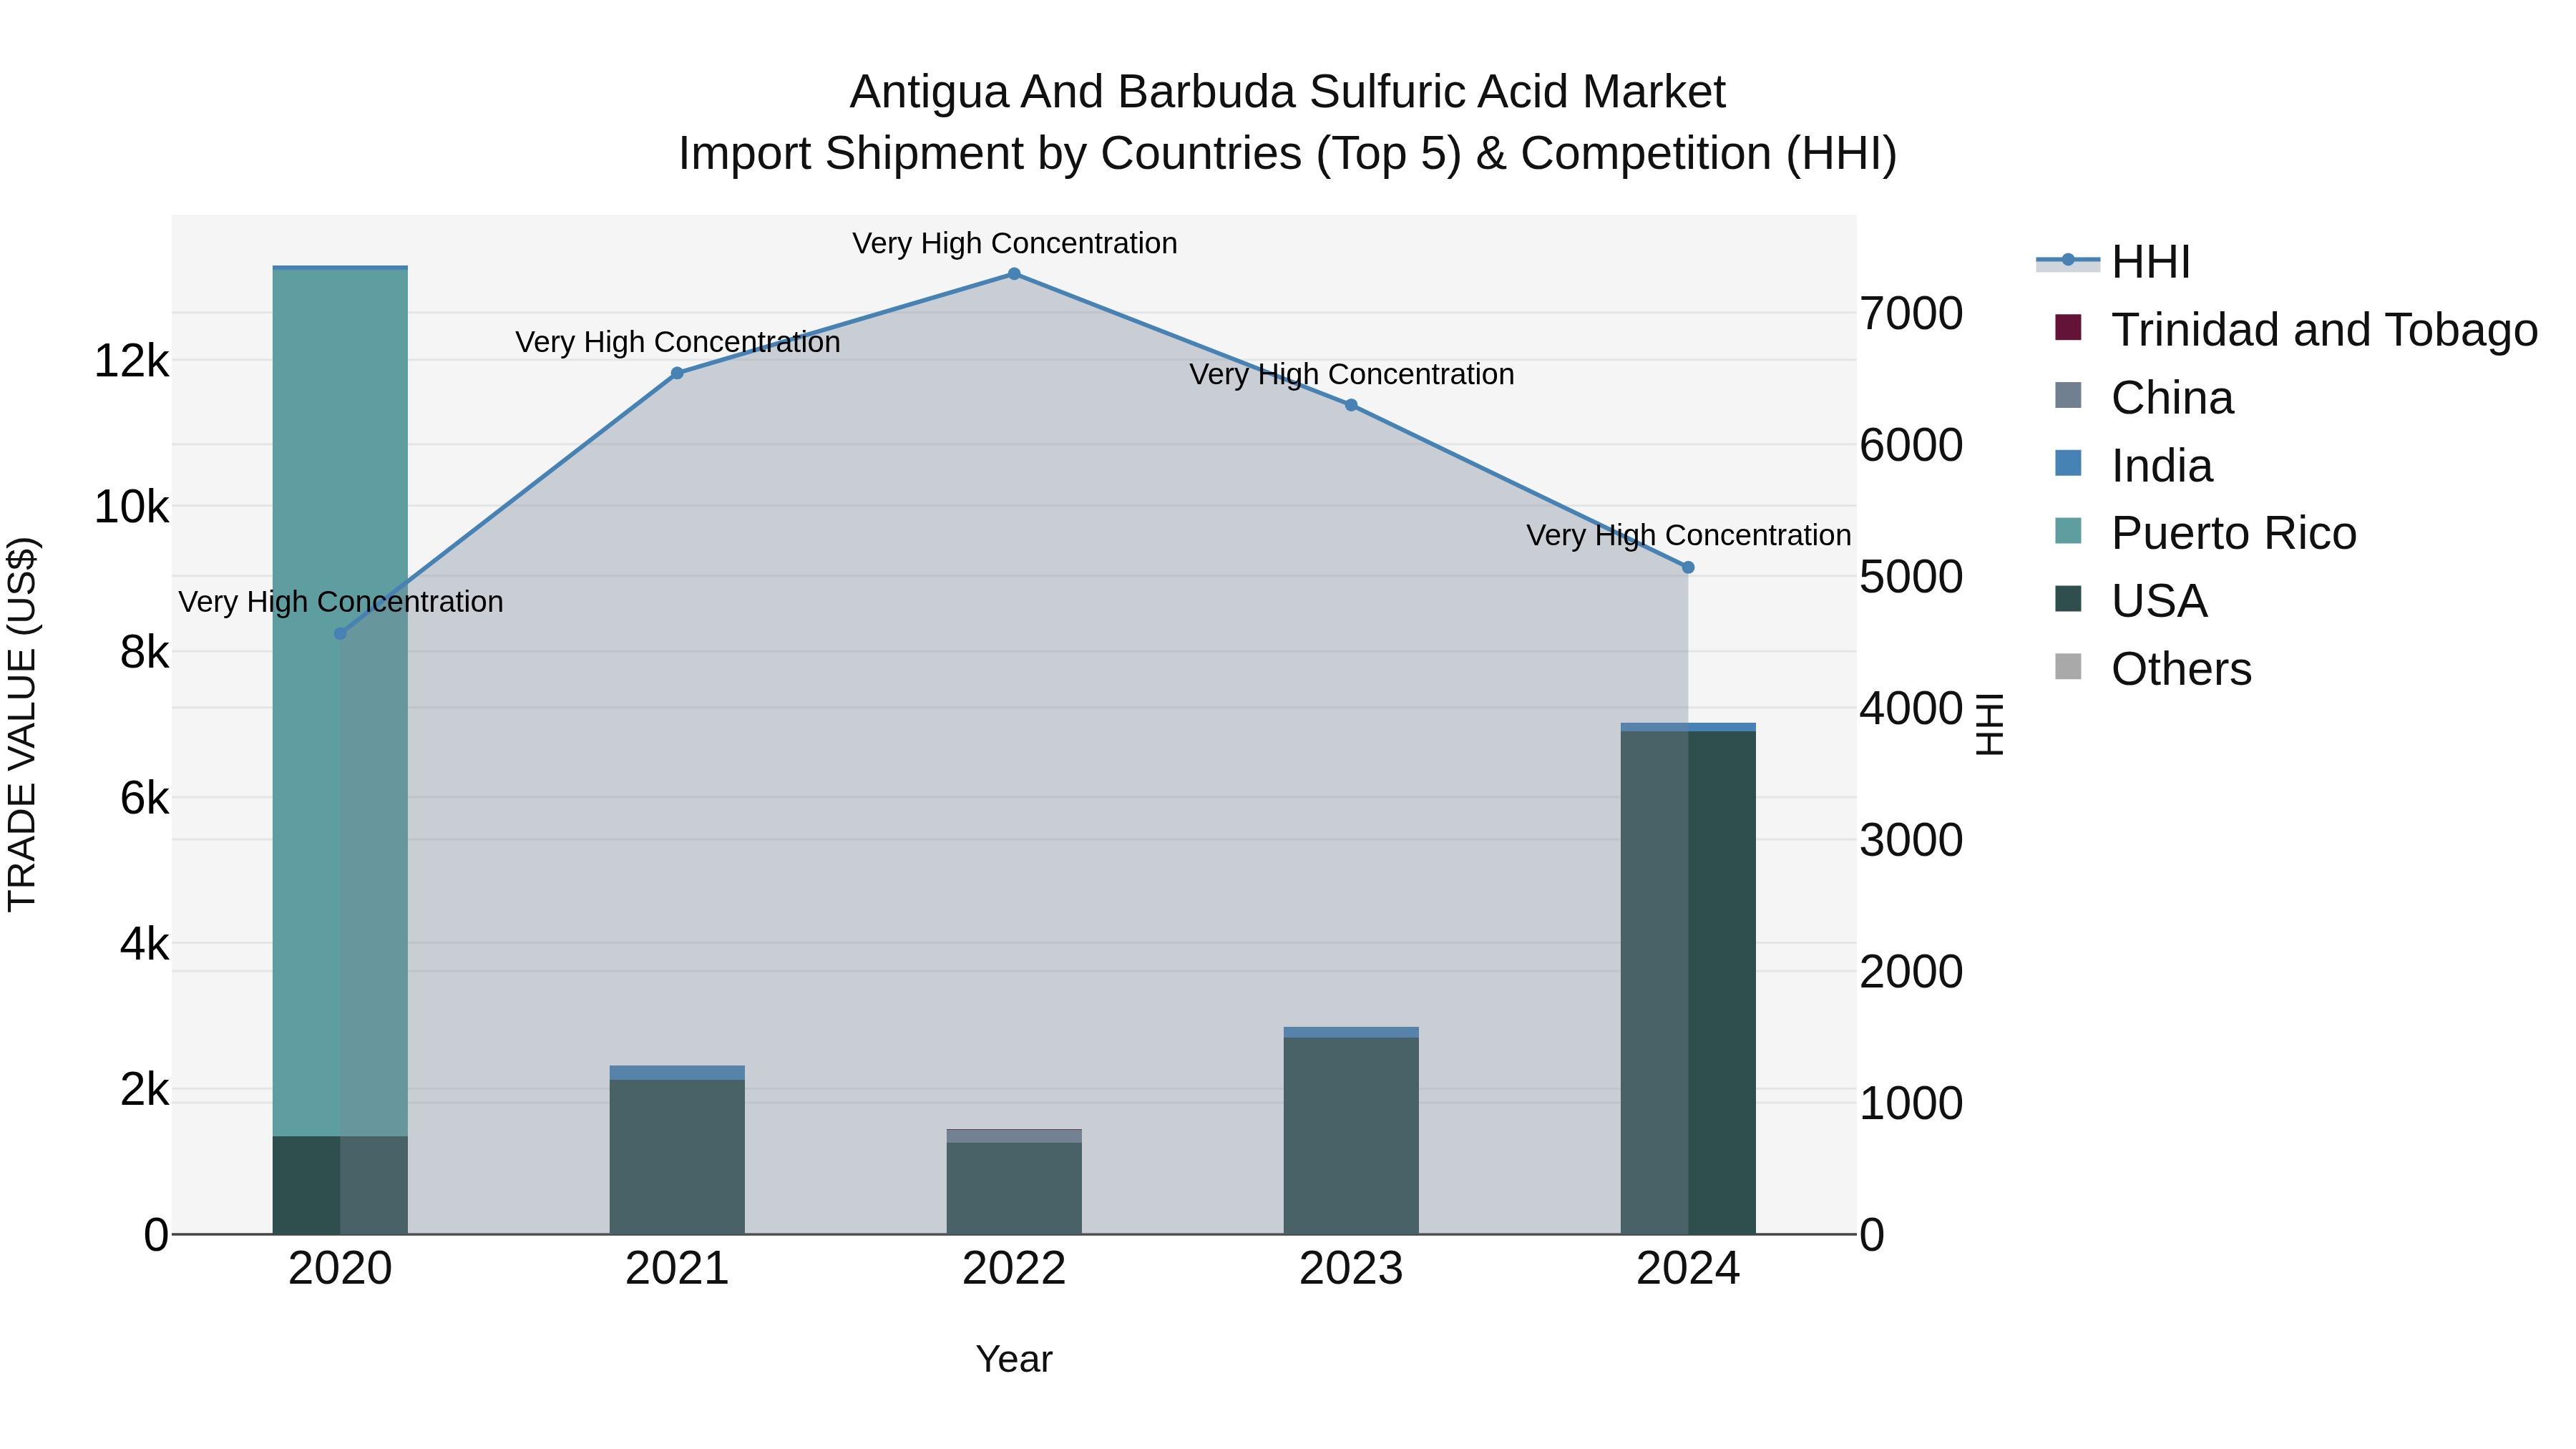
Task: Select the 2024 HHI data point
Action: [1688, 567]
